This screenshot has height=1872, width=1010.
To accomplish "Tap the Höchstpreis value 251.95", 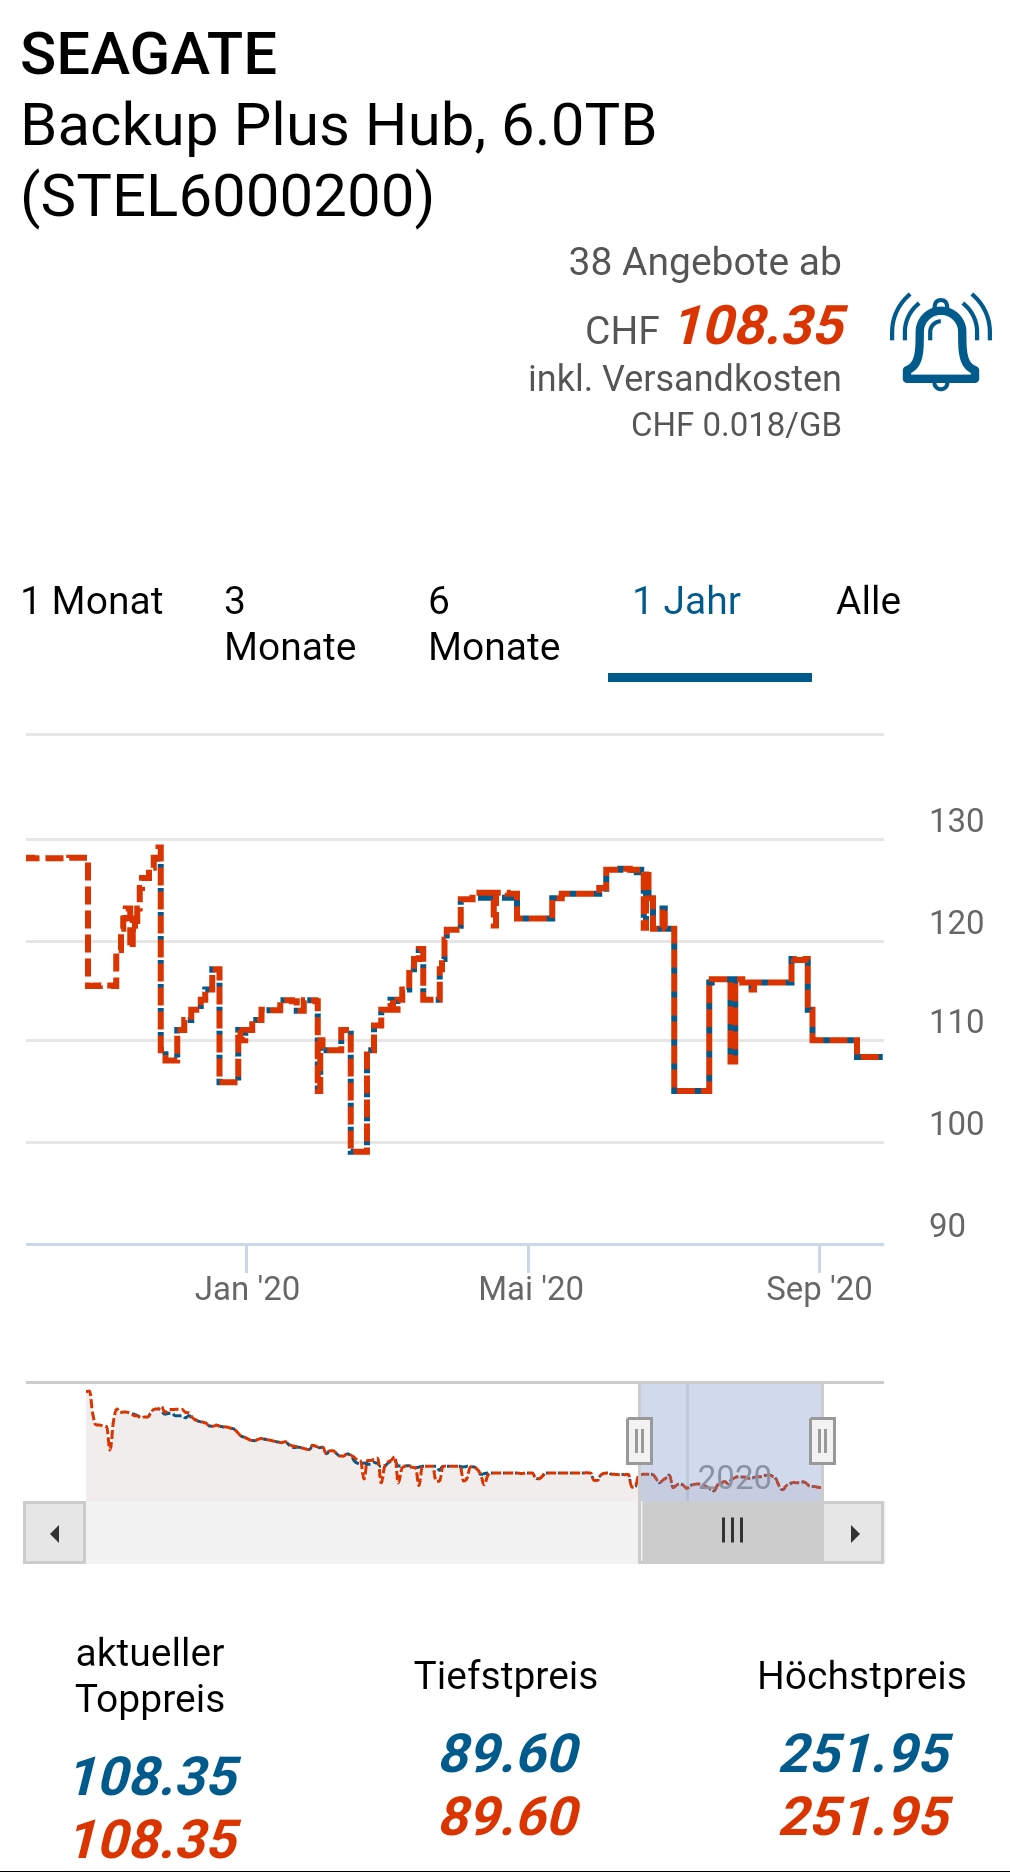I will point(865,1754).
